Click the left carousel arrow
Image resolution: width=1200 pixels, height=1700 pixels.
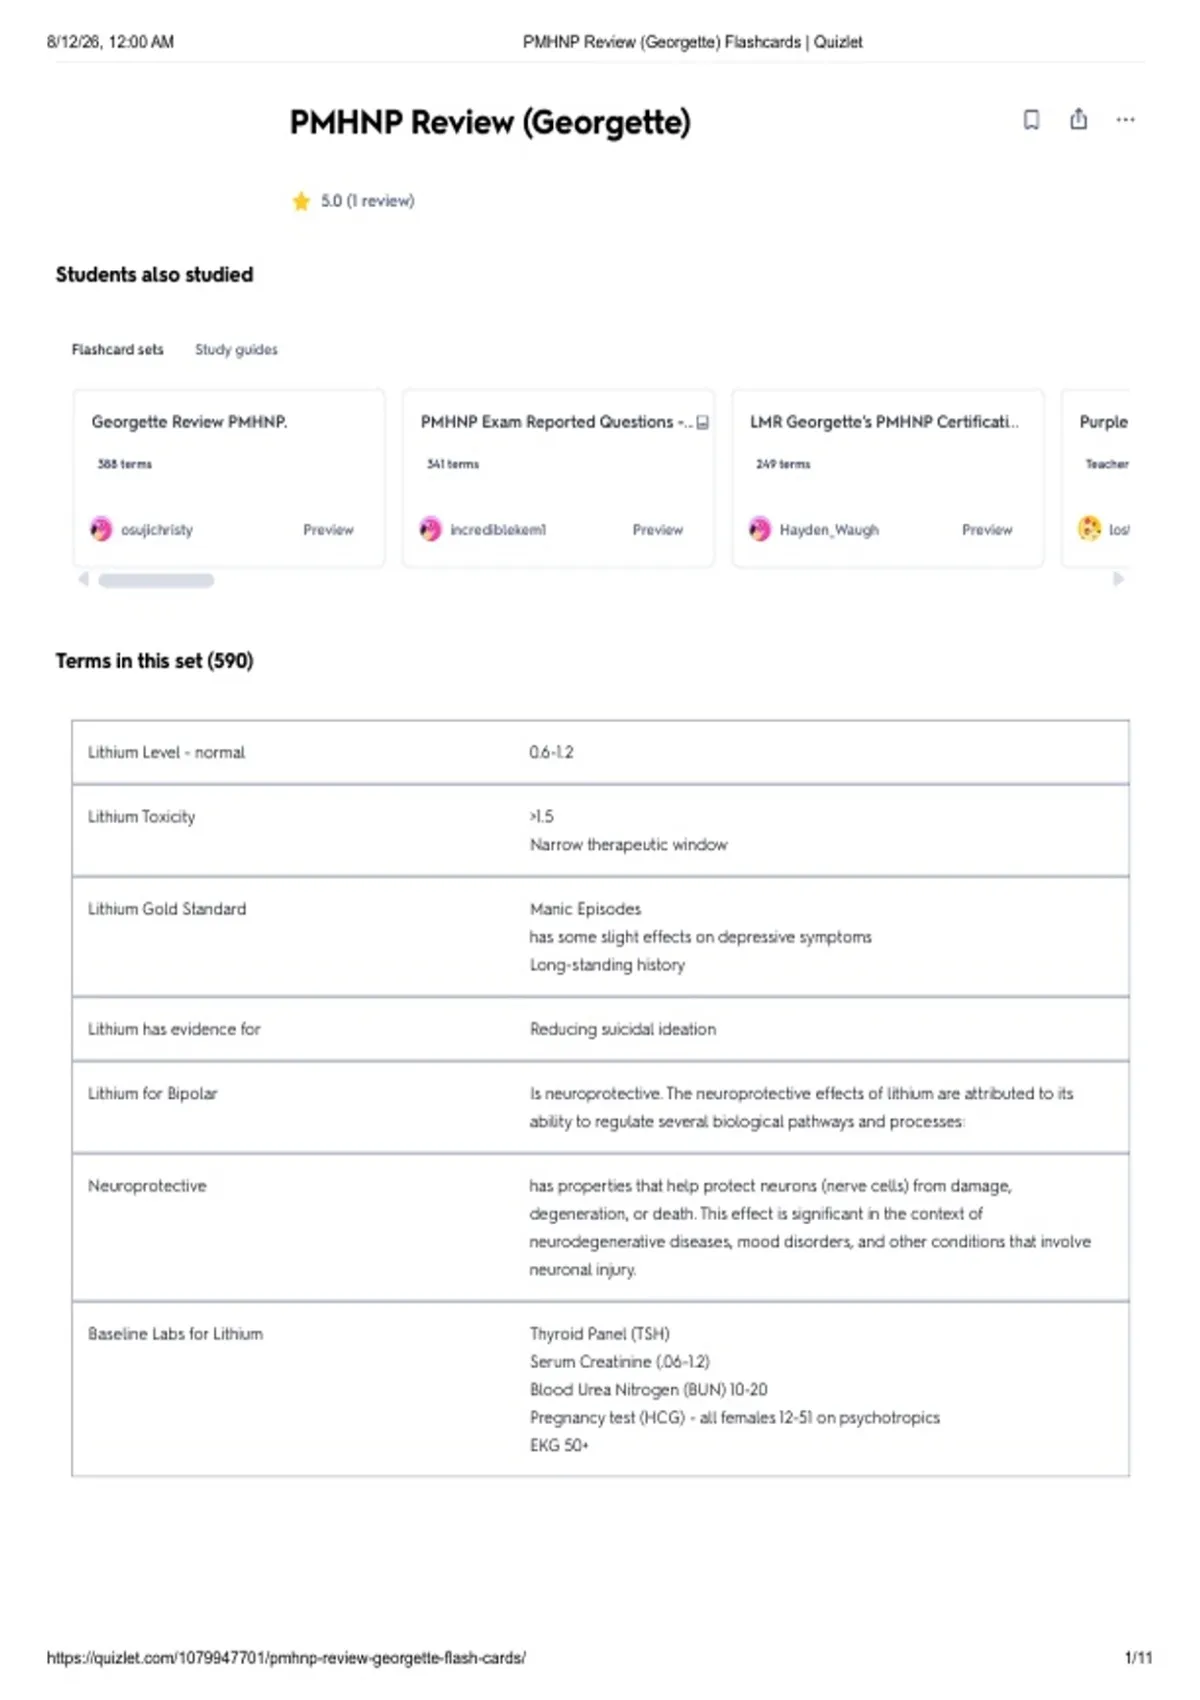[83, 579]
